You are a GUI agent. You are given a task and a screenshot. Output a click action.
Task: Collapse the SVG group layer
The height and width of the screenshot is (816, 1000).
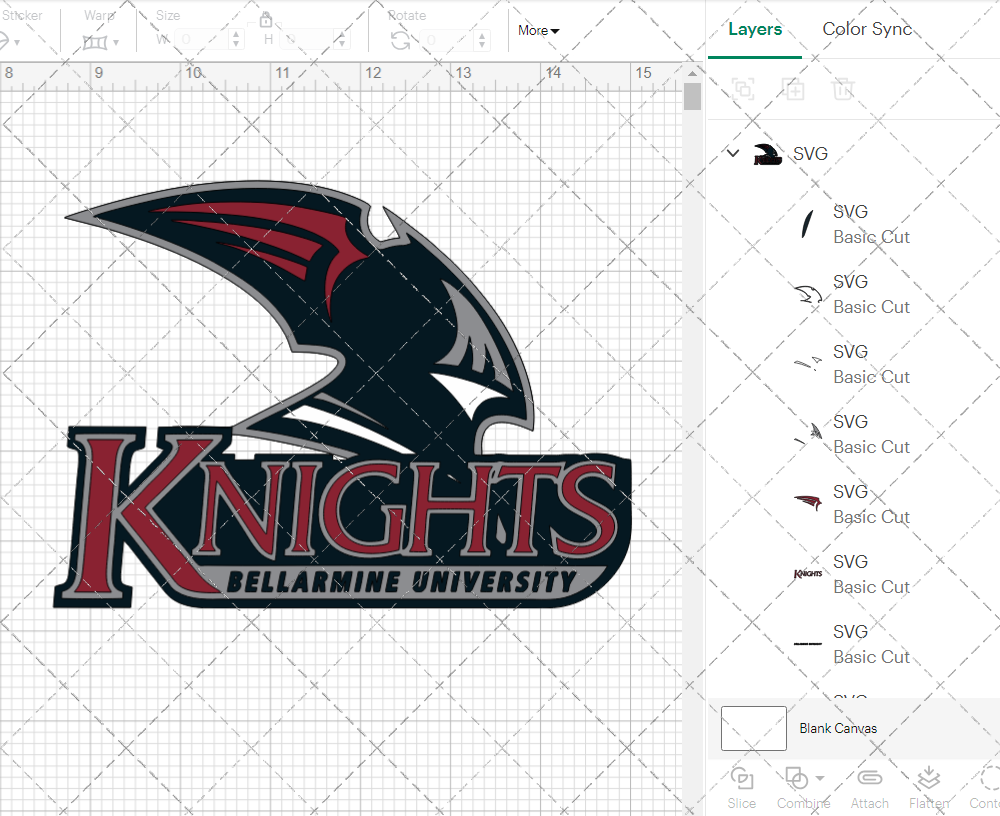point(733,154)
